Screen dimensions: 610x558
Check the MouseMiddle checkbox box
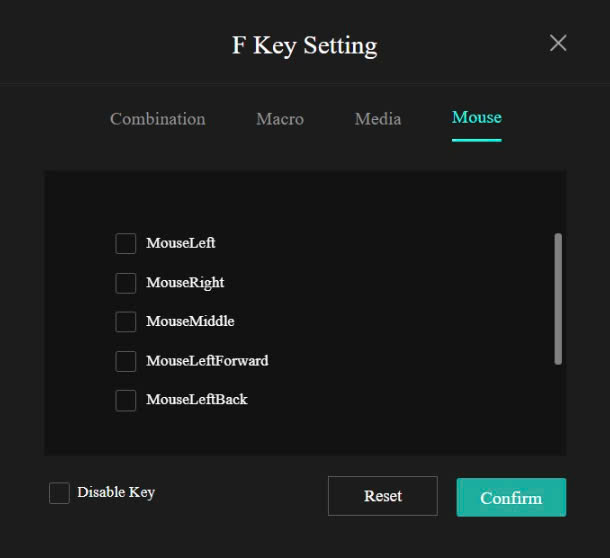(x=126, y=322)
